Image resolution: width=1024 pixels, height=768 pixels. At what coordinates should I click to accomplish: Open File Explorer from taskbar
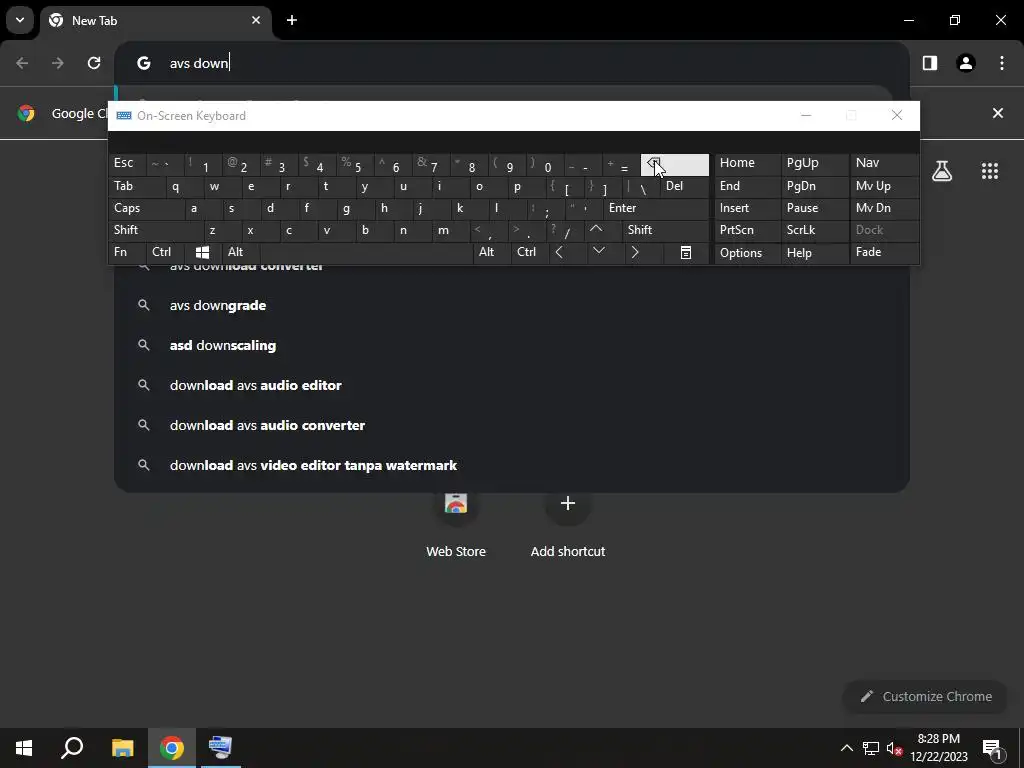tap(122, 748)
